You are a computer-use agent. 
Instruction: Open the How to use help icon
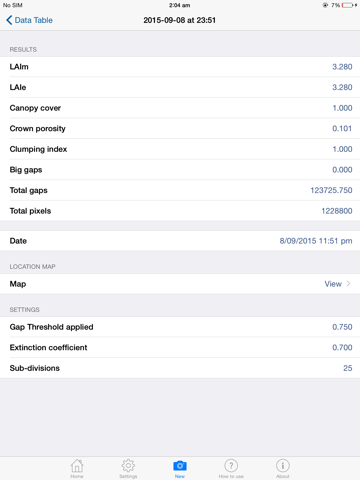[x=231, y=466]
